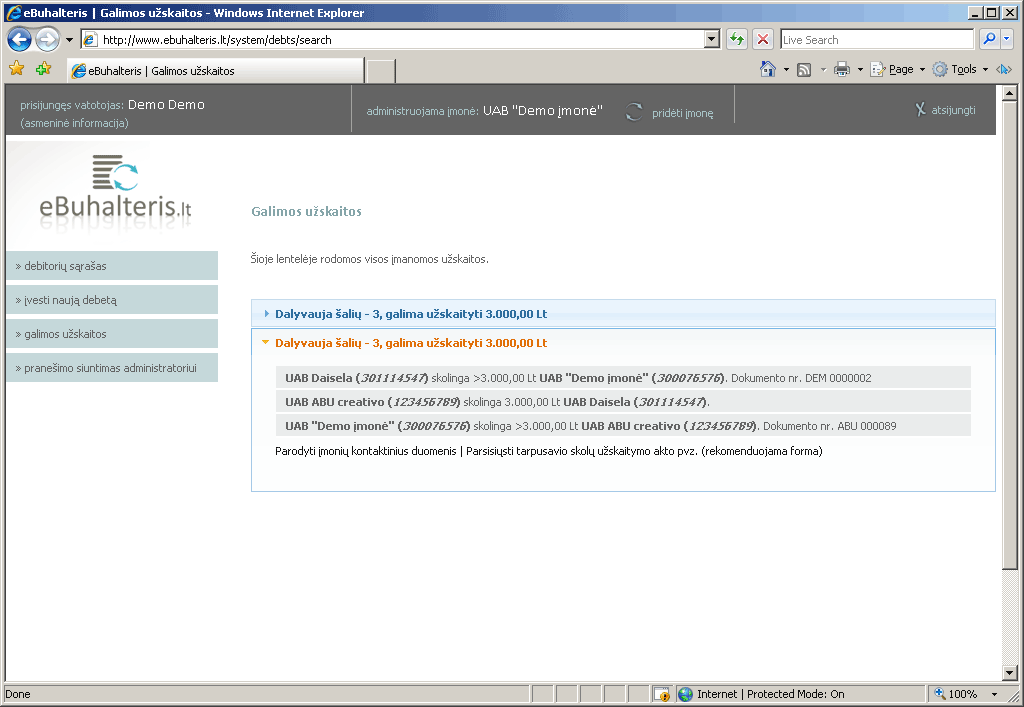
Task: Open (asmeninė informacija) link
Action: tap(74, 123)
